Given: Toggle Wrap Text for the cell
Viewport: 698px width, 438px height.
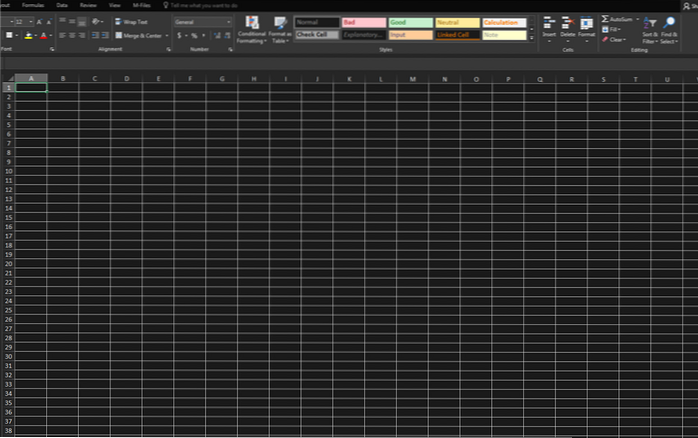Looking at the screenshot, I should pyautogui.click(x=131, y=21).
